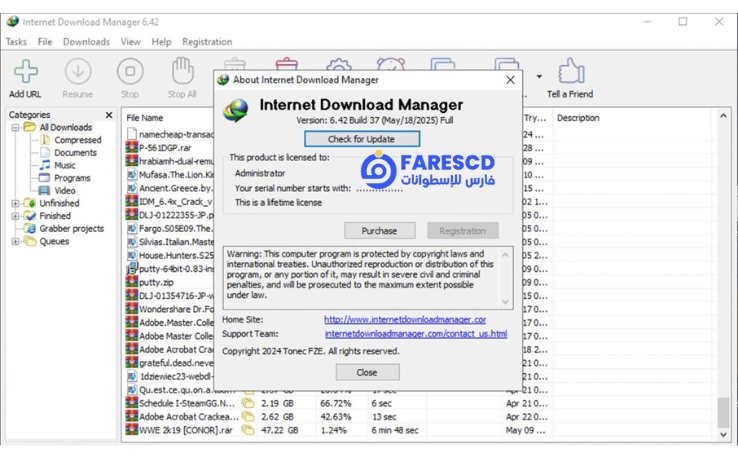Viewport: 738px width, 458px height.
Task: Click the IDM logo in About dialog
Action: coord(236,110)
